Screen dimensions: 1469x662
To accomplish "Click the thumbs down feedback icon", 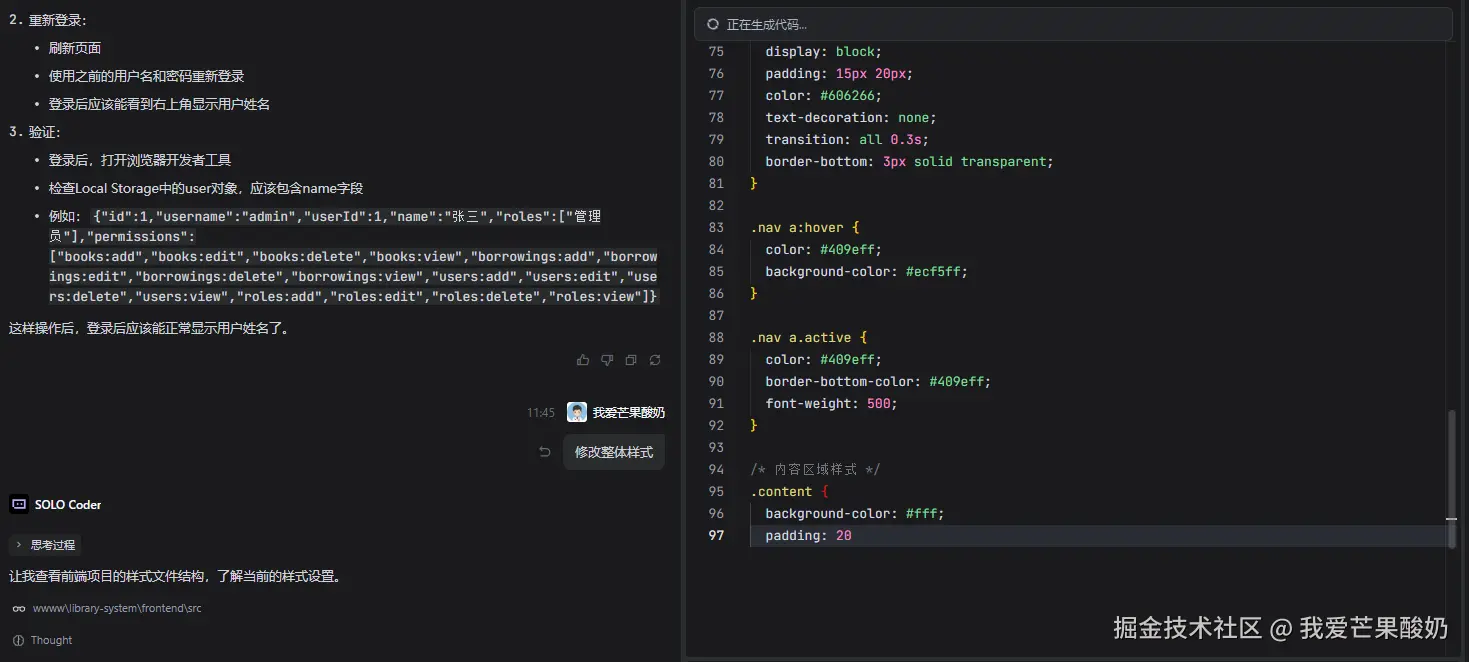I will coord(607,360).
